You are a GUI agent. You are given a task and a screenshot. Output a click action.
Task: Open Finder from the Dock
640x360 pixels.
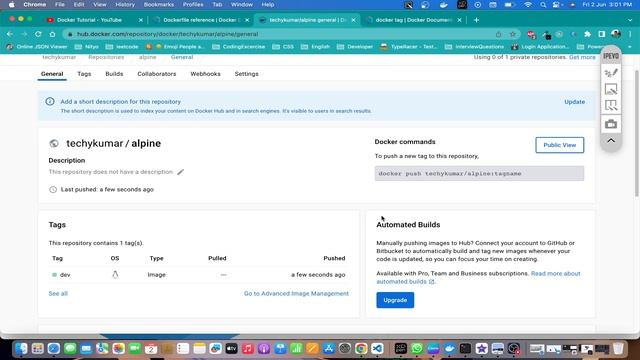pyautogui.click(x=21, y=349)
